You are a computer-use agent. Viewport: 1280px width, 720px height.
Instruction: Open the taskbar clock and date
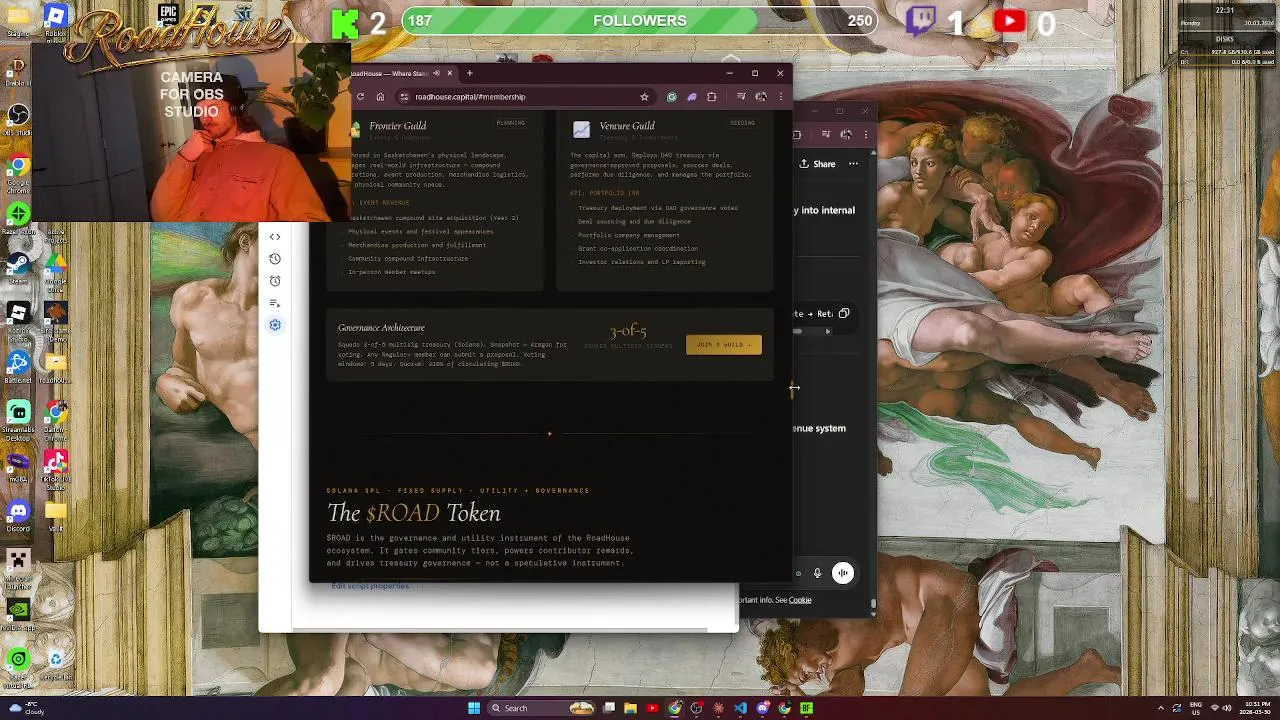pos(1254,708)
